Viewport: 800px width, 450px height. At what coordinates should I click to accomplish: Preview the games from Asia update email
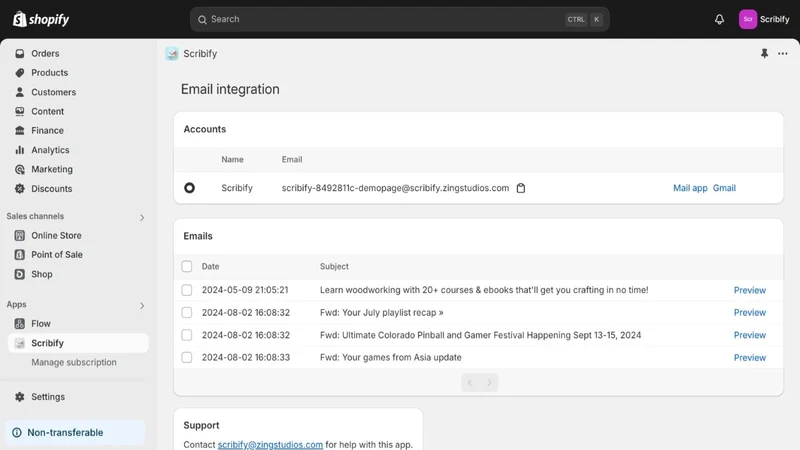[x=749, y=357]
